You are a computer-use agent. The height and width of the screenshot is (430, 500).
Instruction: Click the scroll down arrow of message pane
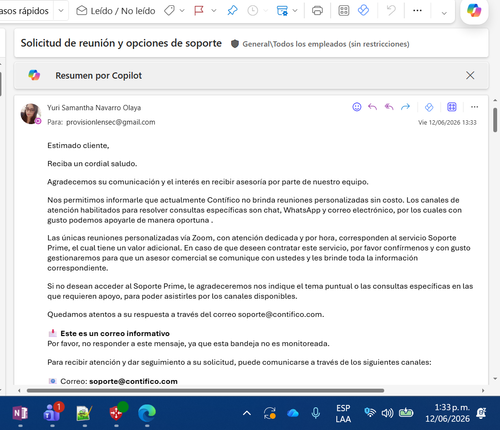tap(495, 379)
